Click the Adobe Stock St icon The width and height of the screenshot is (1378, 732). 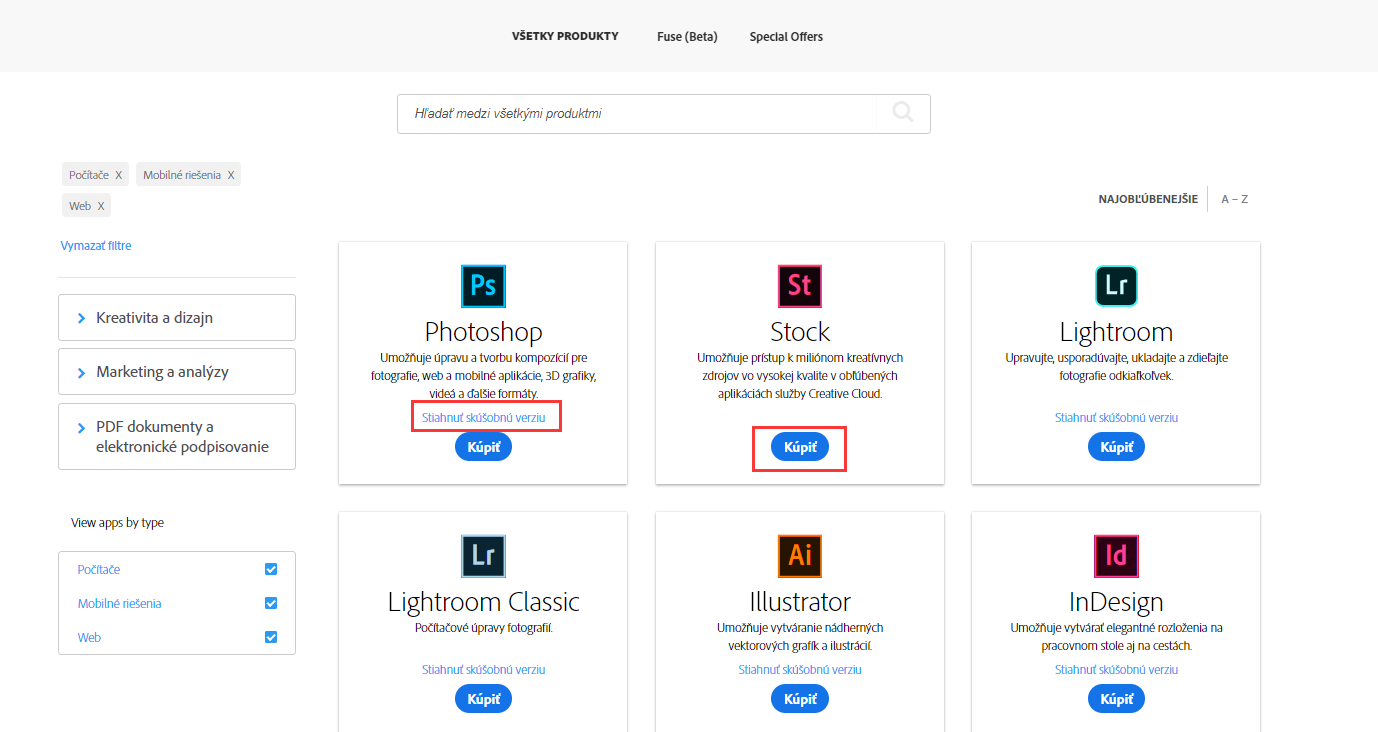(x=800, y=286)
